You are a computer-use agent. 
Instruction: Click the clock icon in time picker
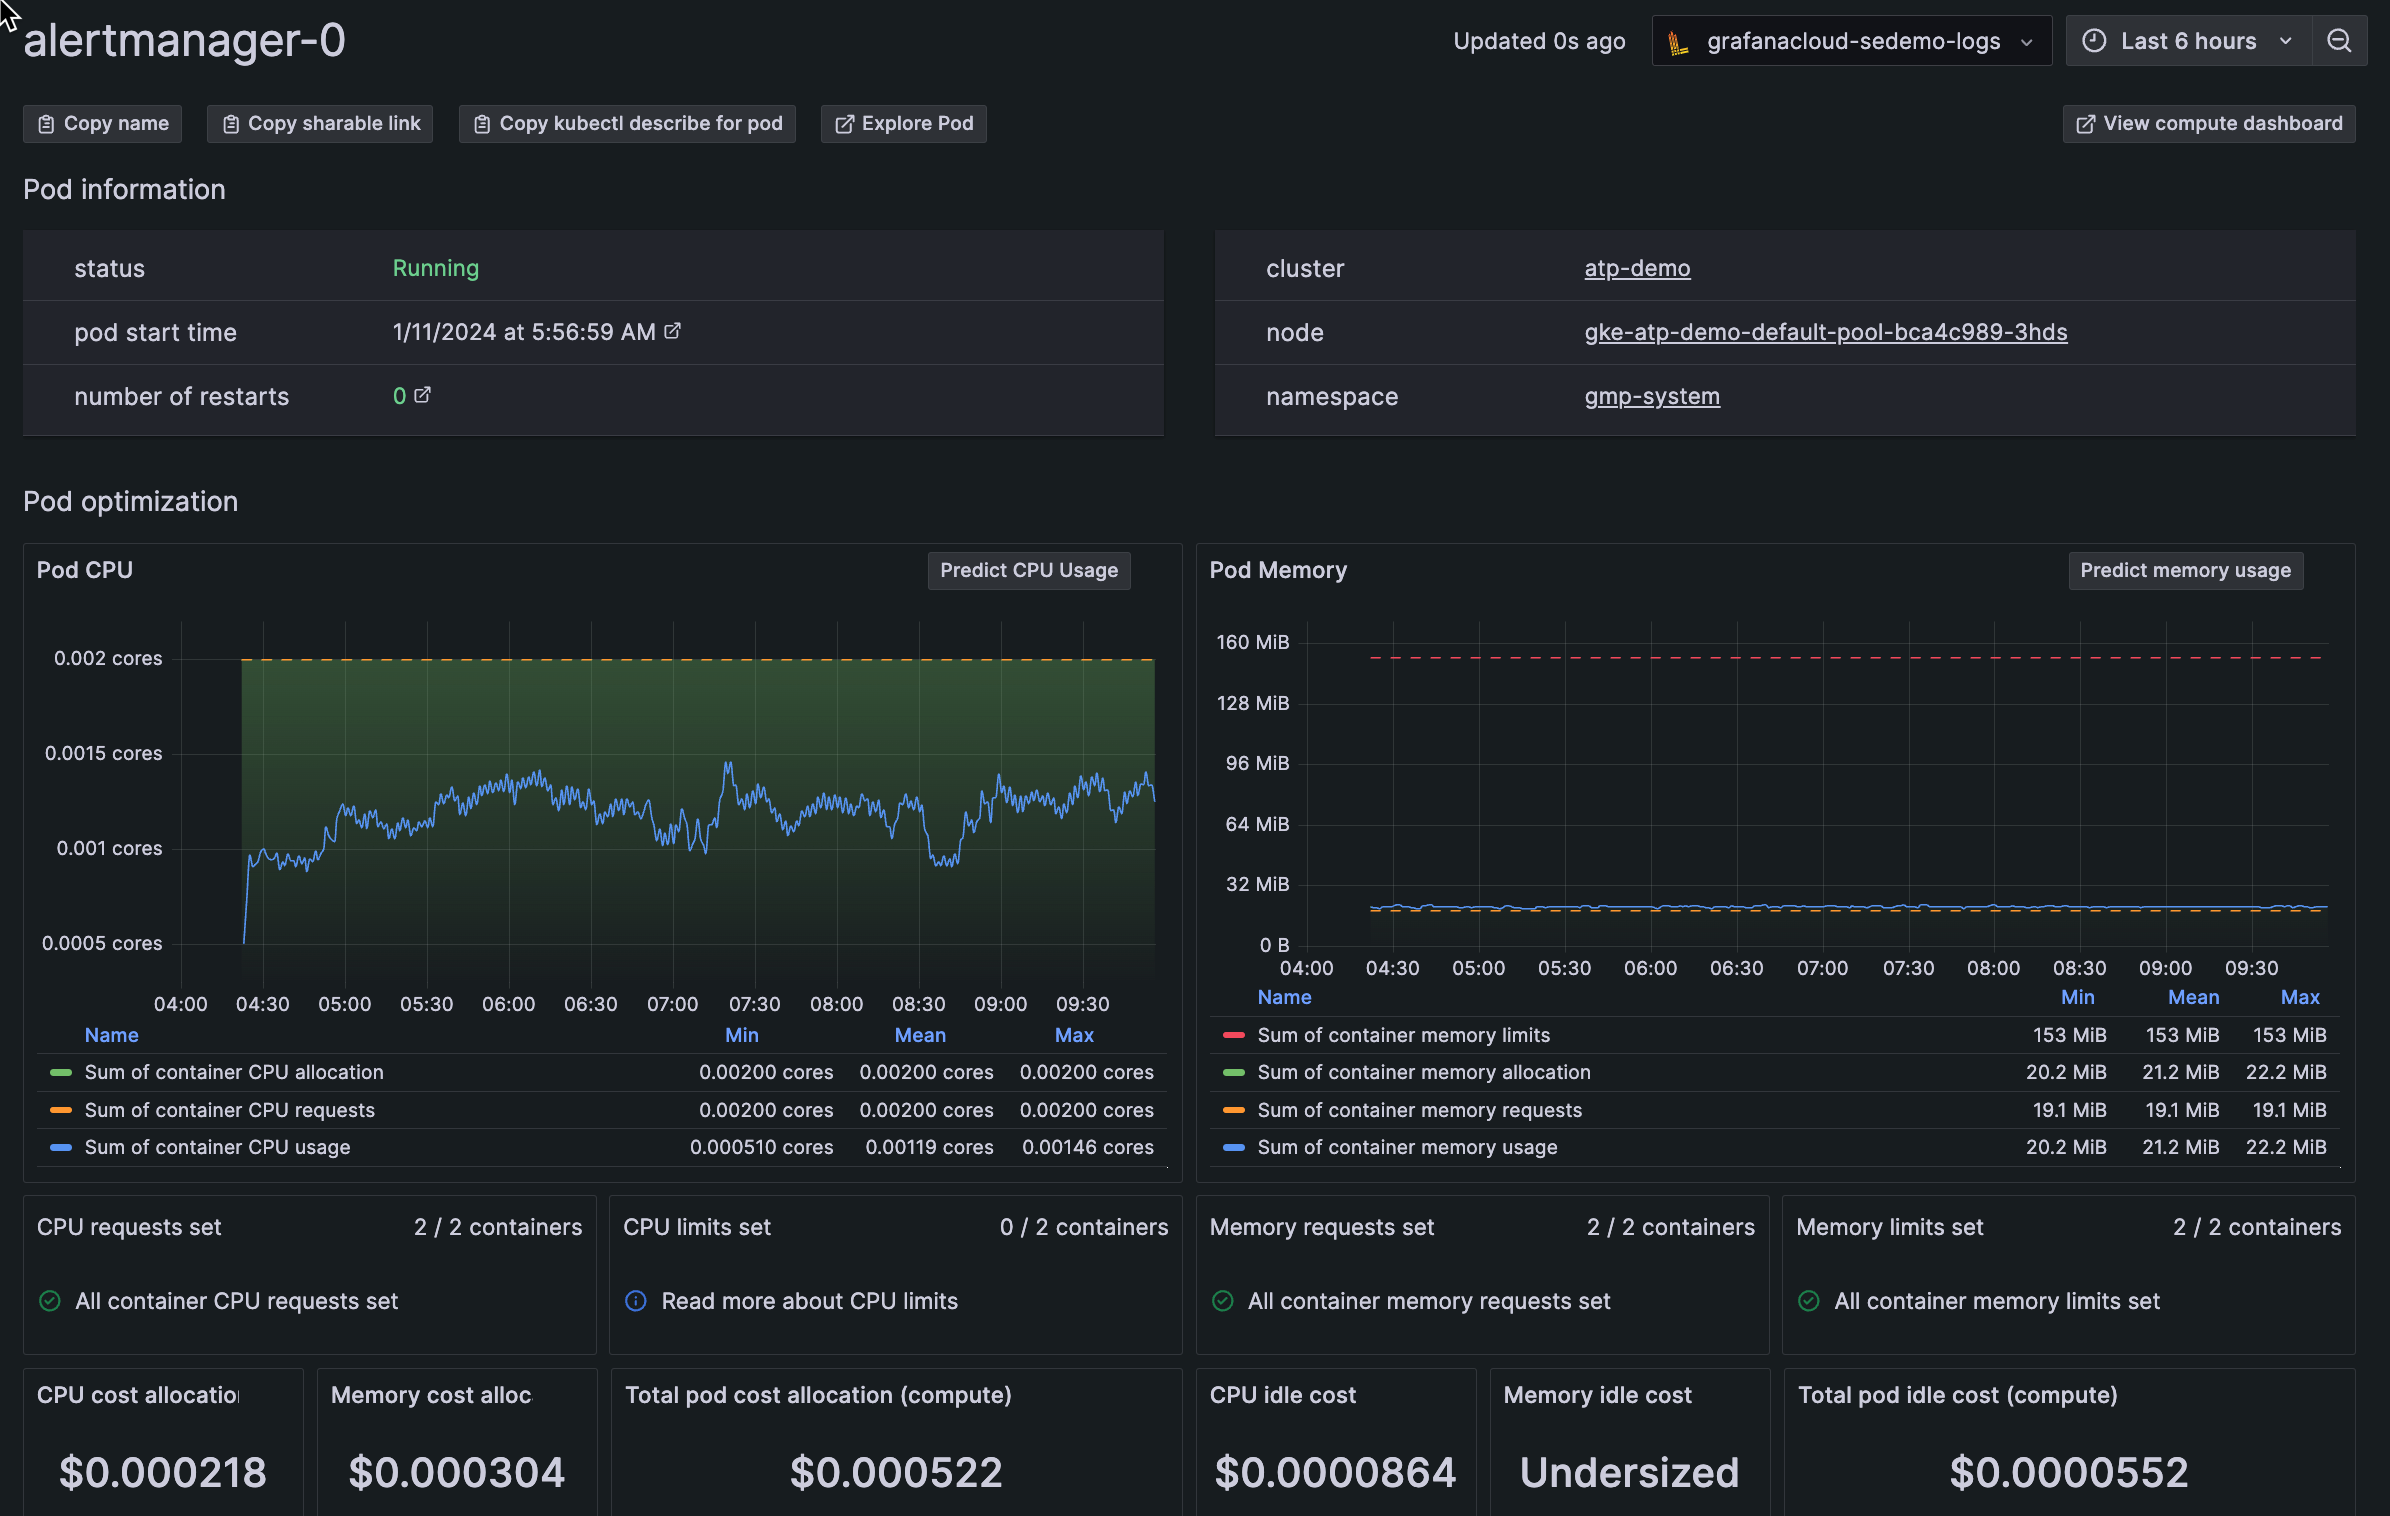click(2094, 41)
